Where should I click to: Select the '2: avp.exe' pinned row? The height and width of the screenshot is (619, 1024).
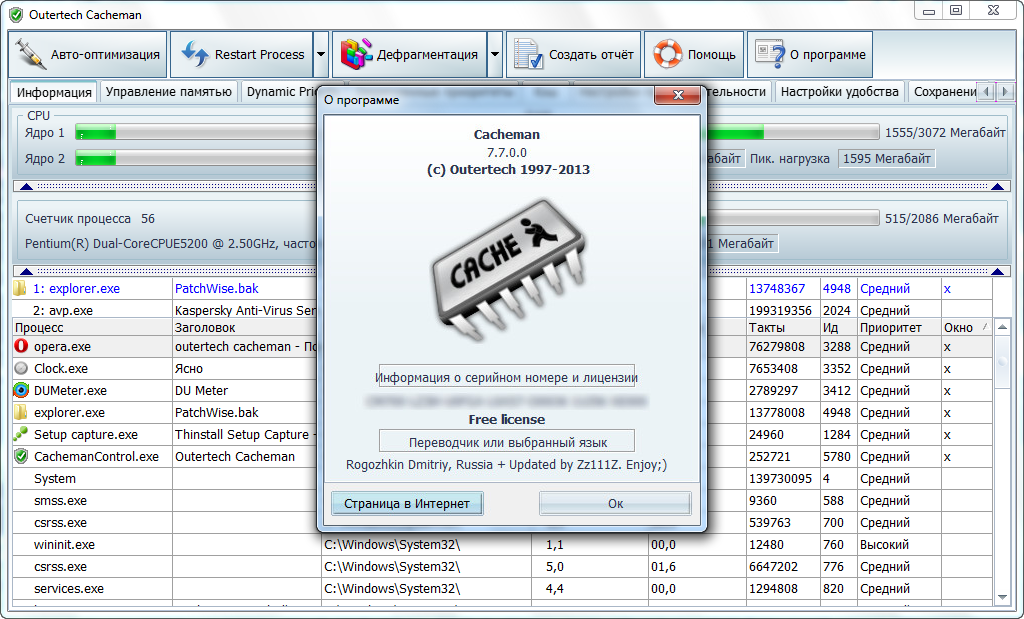click(x=502, y=310)
